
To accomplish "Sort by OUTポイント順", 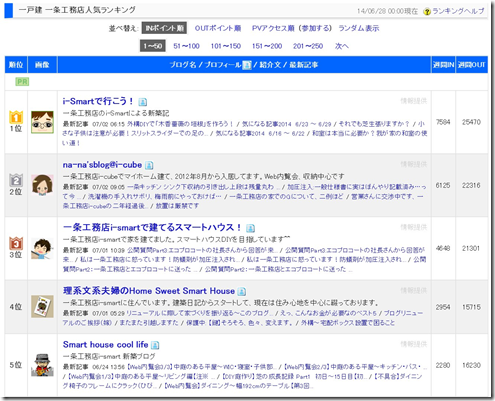I will (x=218, y=28).
